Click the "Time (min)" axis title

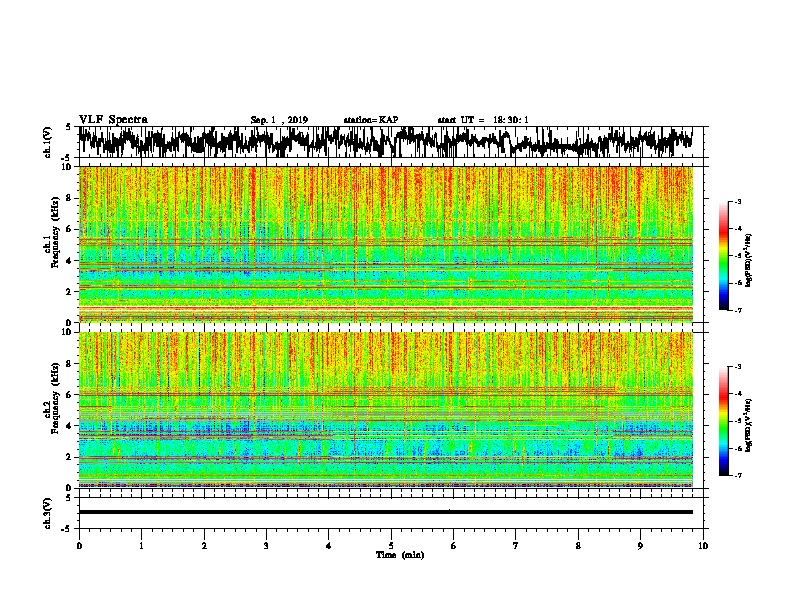400,555
